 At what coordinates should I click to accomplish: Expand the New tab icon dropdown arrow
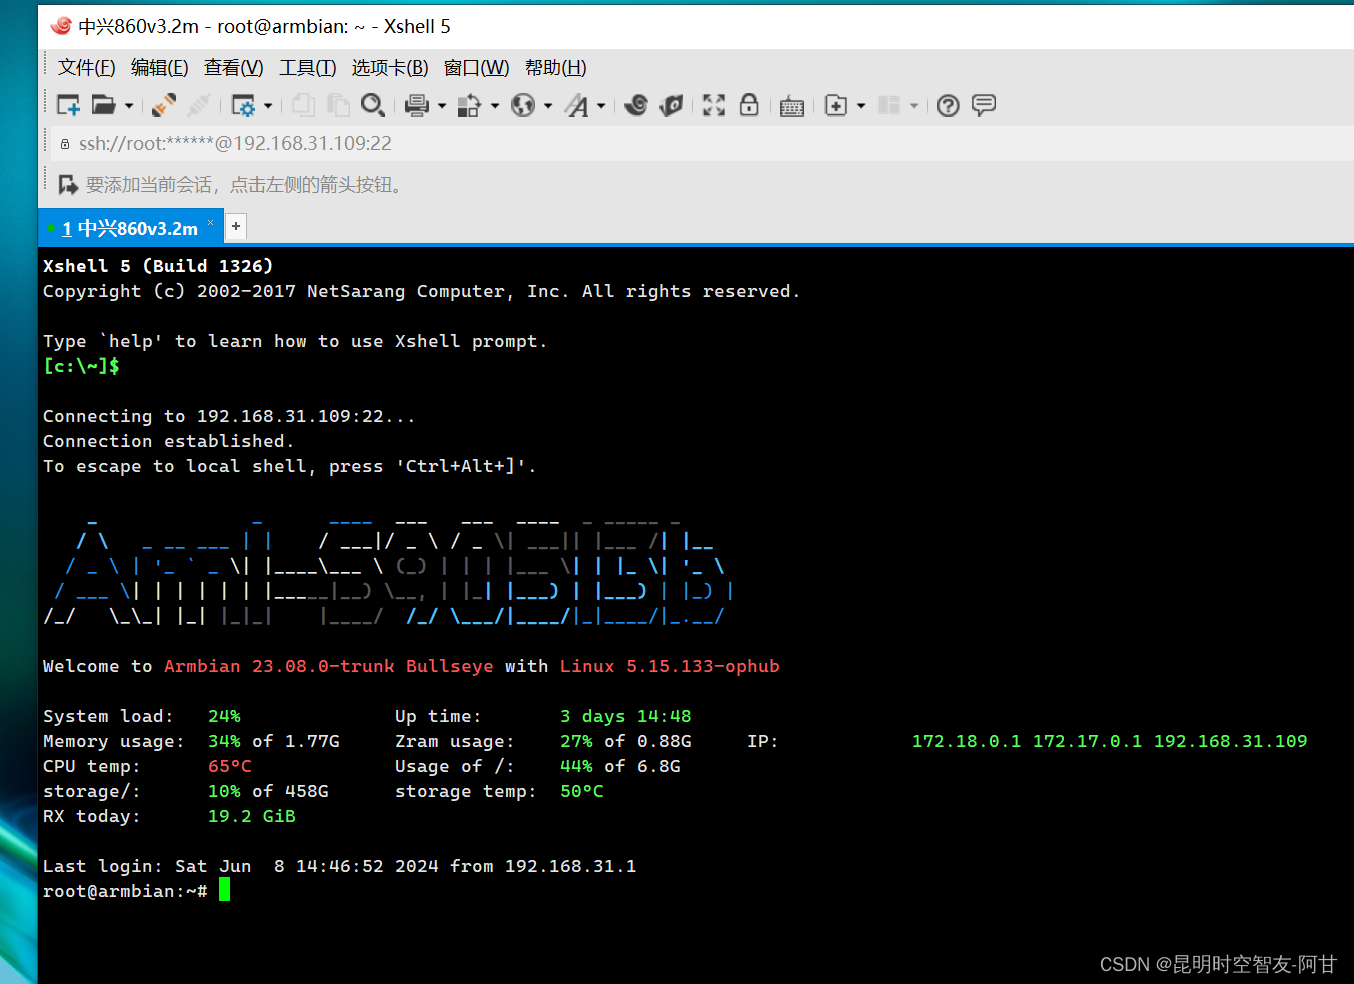(x=861, y=106)
